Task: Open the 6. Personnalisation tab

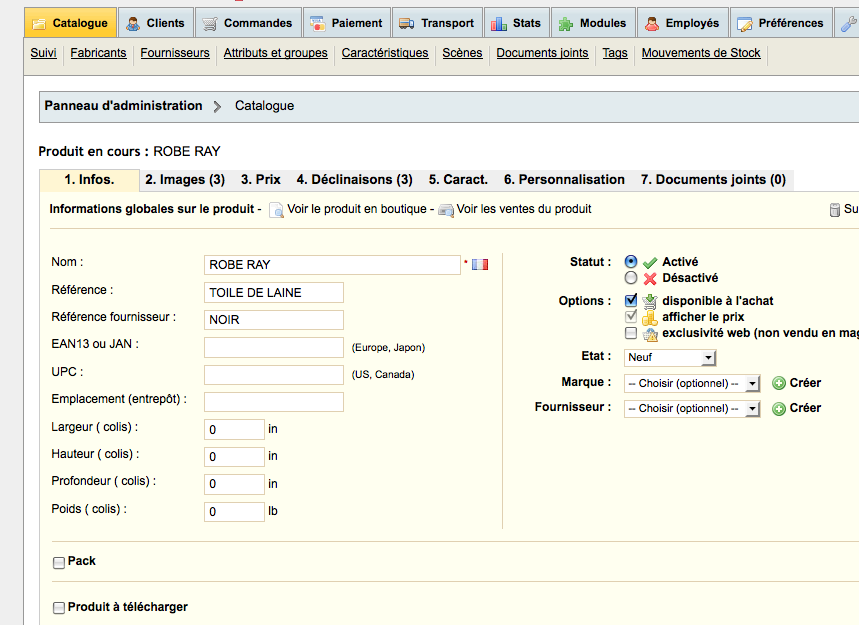Action: coord(564,180)
